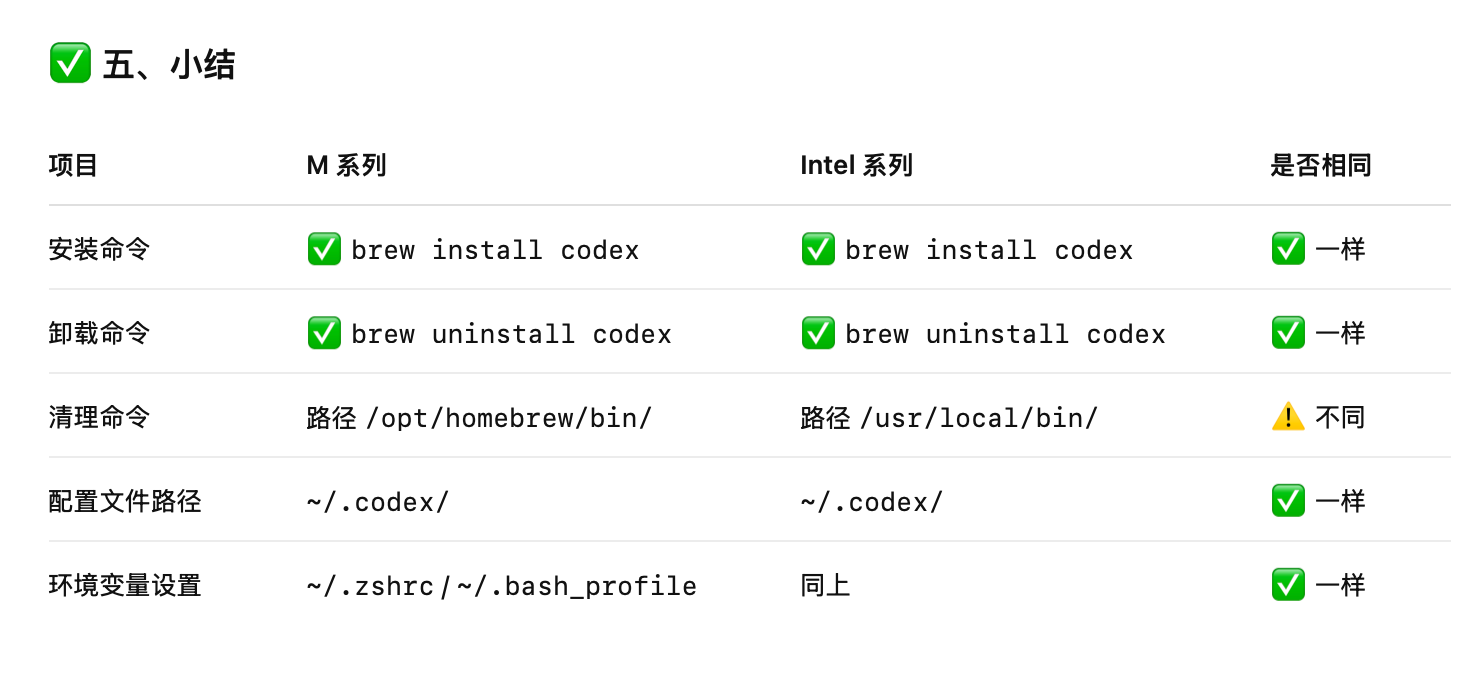1466x688 pixels.
Task: Click the M 系列 column header
Action: click(x=346, y=165)
